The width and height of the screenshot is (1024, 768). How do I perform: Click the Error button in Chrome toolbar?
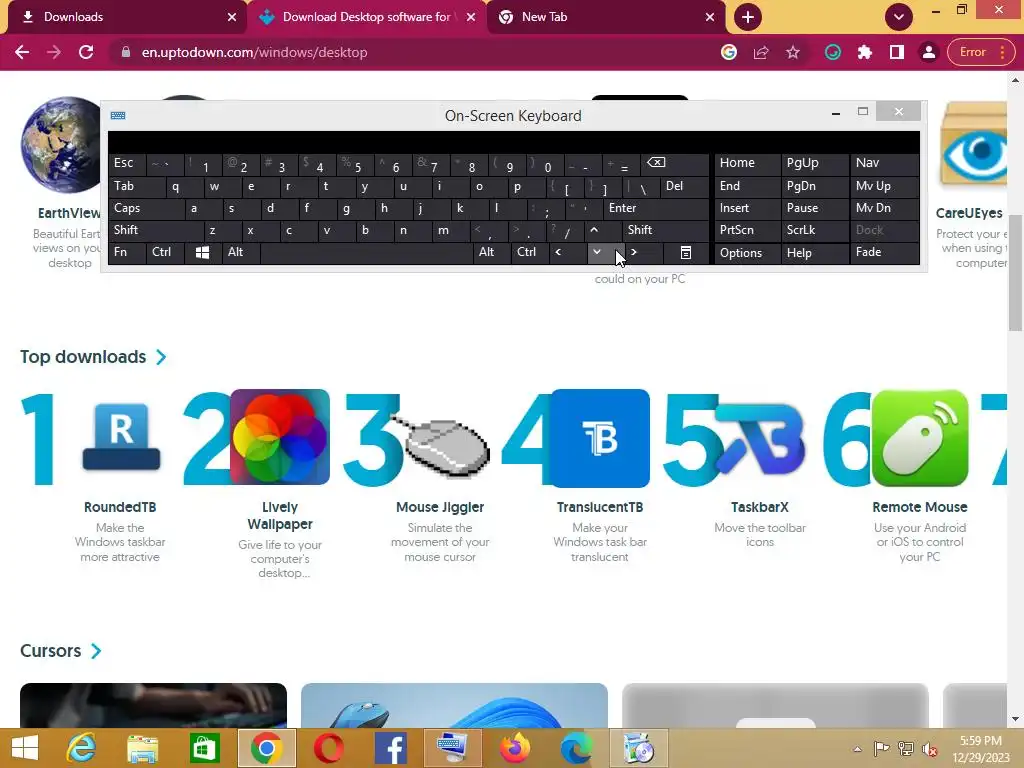[x=980, y=52]
